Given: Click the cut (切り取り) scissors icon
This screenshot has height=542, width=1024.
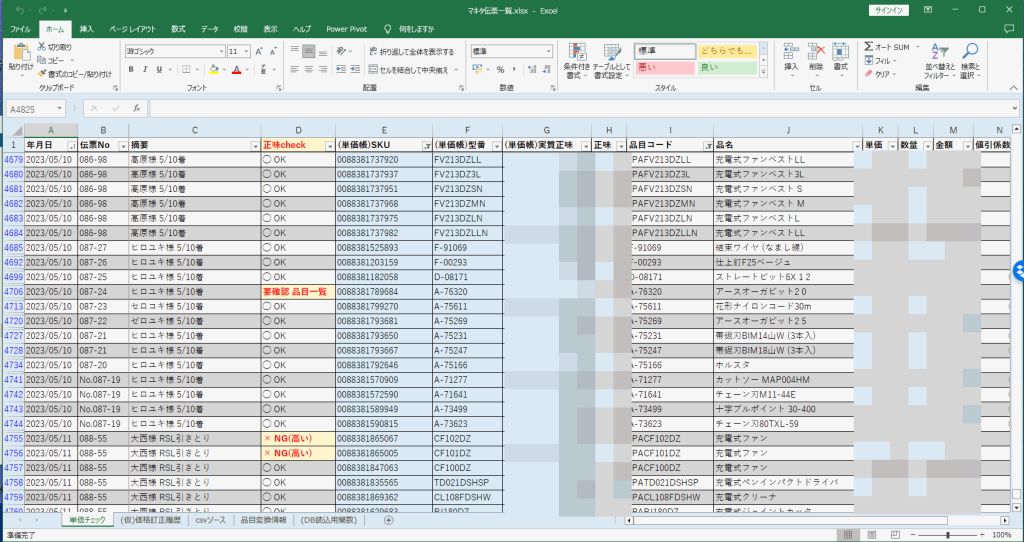Looking at the screenshot, I should [x=41, y=47].
